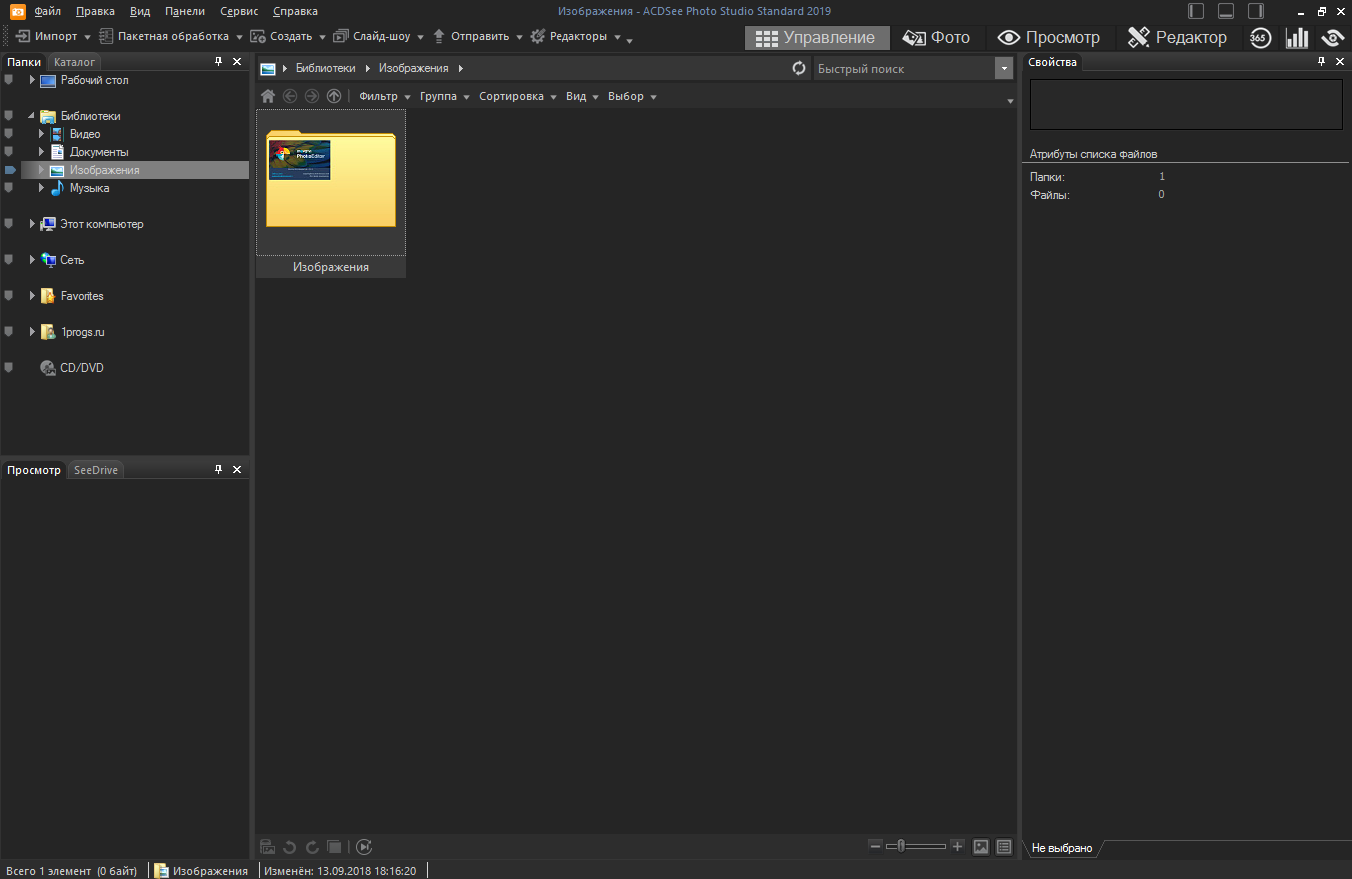Screen dimensions: 1352x879
Task: Switch to details list view icon
Action: [x=1004, y=846]
